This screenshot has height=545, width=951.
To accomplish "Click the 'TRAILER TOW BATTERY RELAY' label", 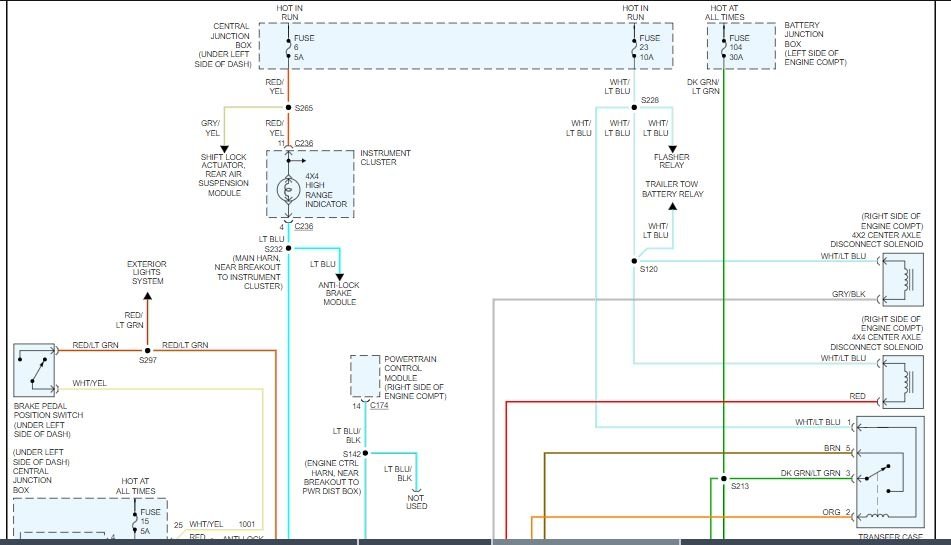I will (673, 189).
